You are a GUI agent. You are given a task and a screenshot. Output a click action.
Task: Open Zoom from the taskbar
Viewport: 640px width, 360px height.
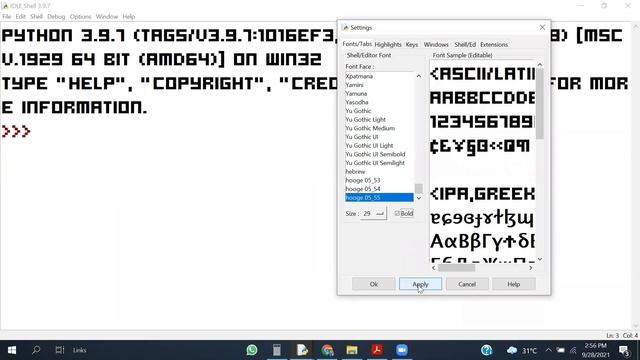tap(402, 350)
